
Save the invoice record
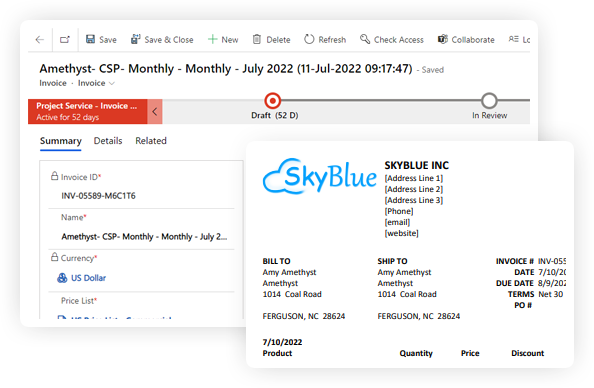[x=101, y=39]
